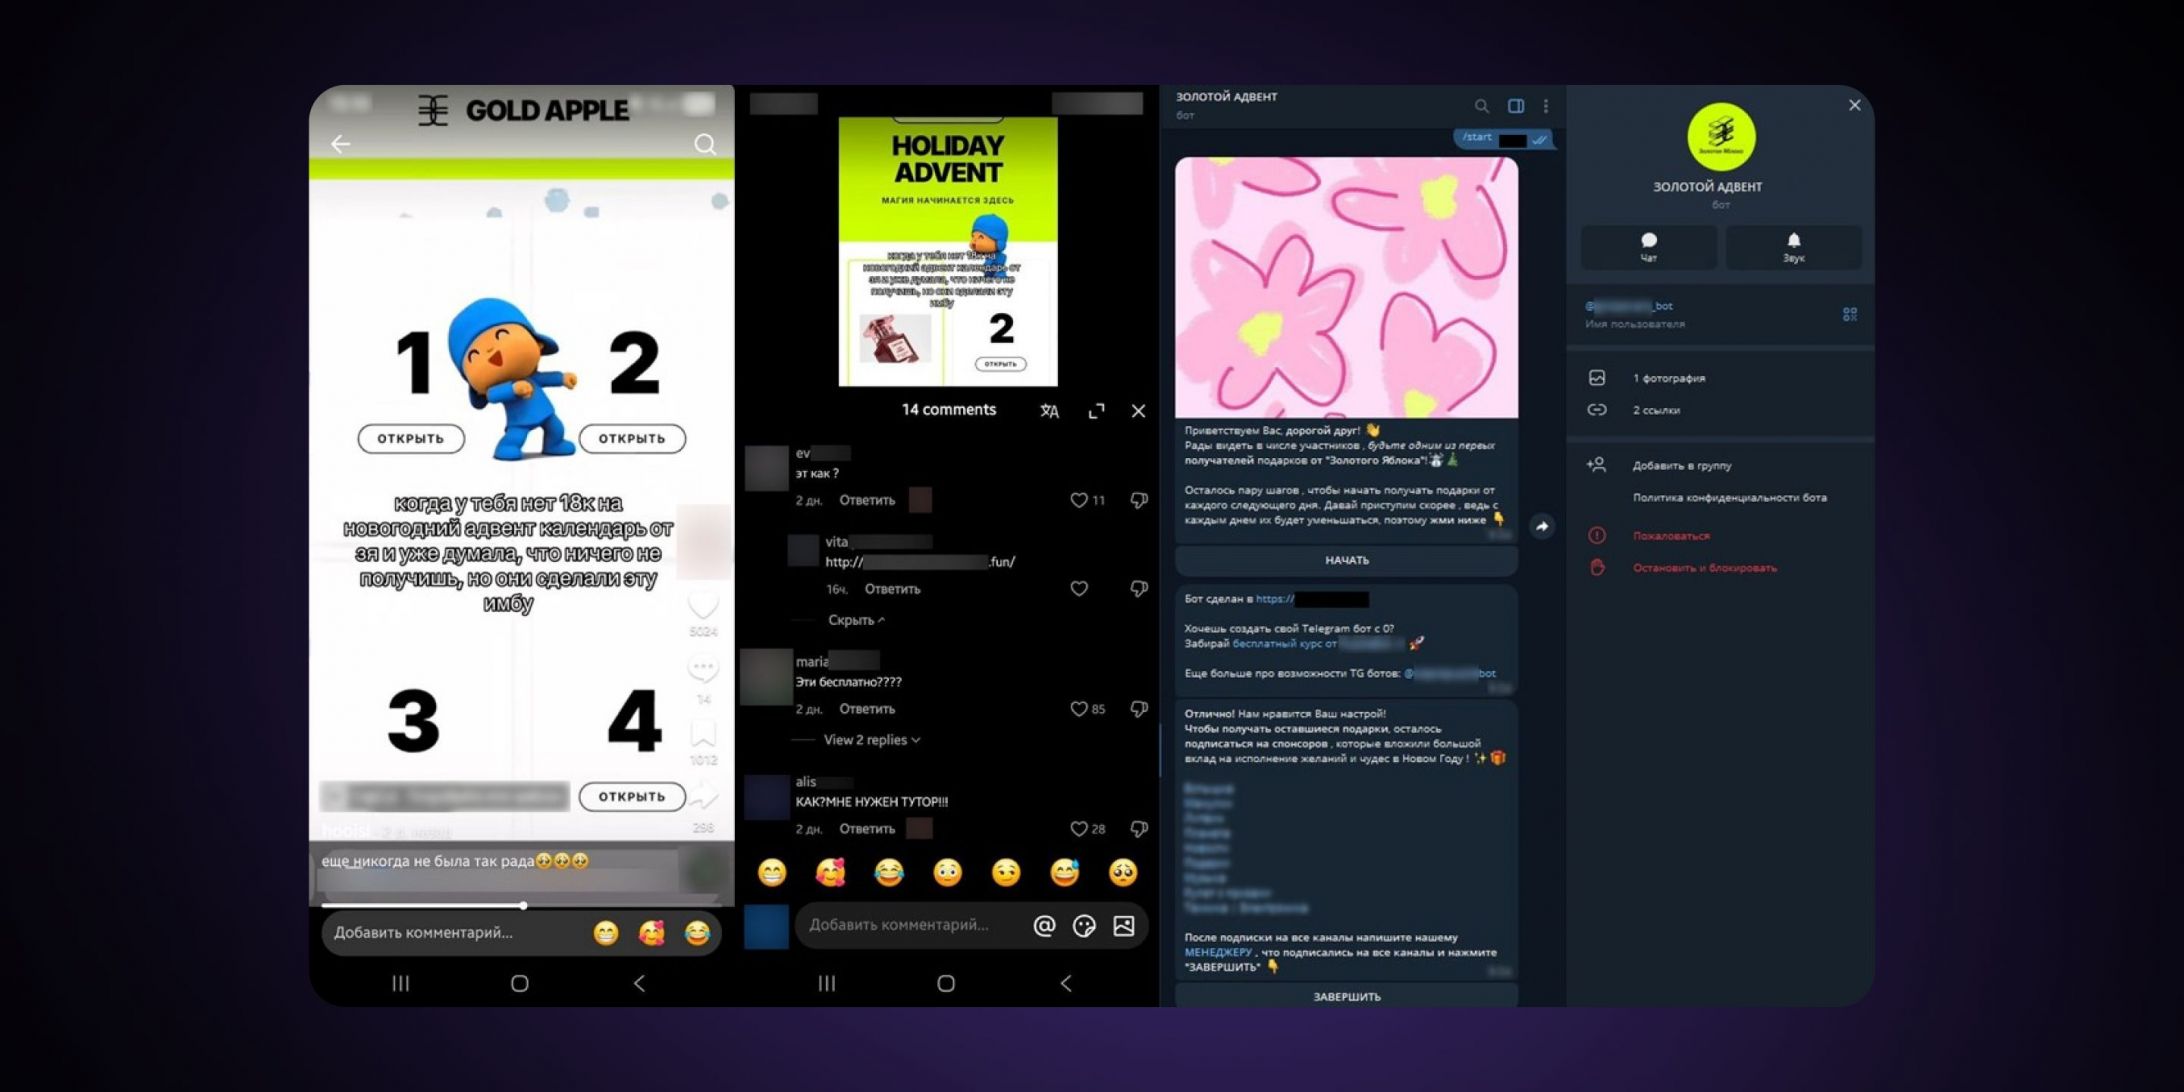2184x1092 pixels.
Task: Select 'Добавить в группу' option
Action: (1682, 465)
